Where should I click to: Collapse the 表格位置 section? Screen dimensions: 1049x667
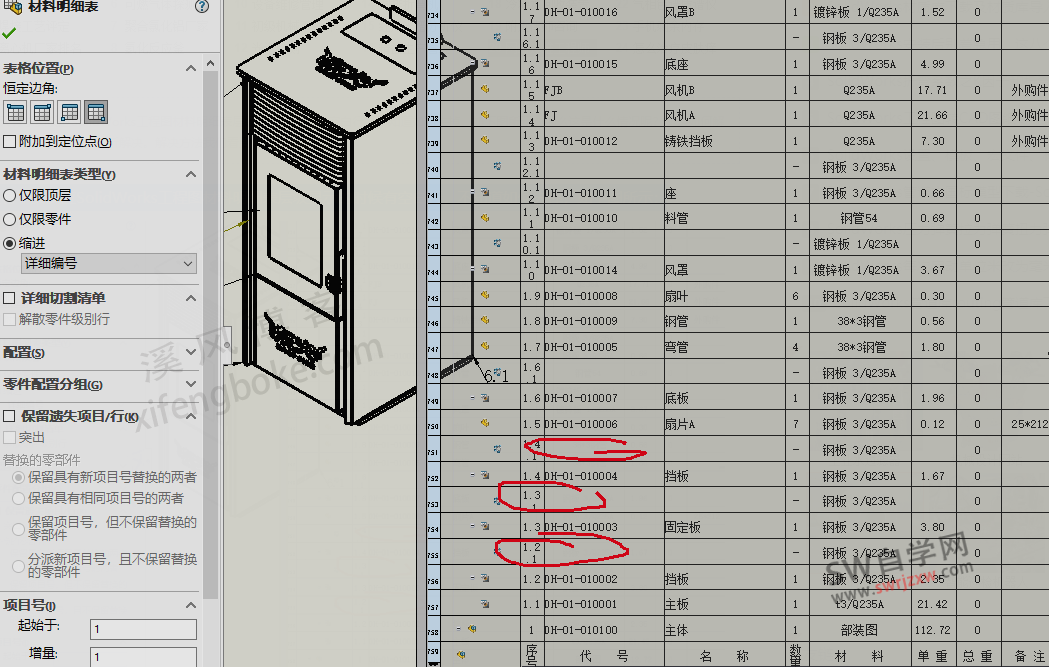point(190,68)
